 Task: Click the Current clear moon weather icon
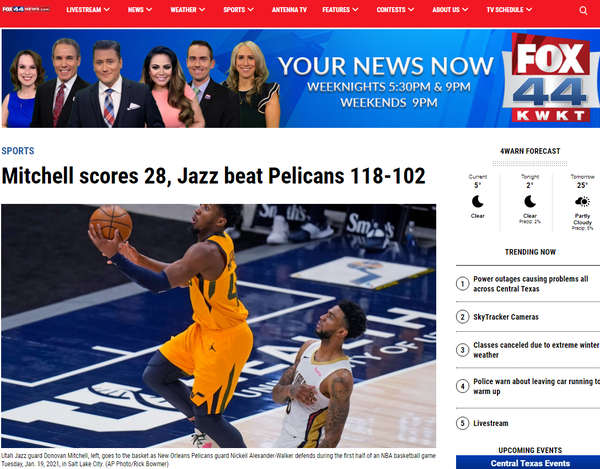(x=478, y=201)
